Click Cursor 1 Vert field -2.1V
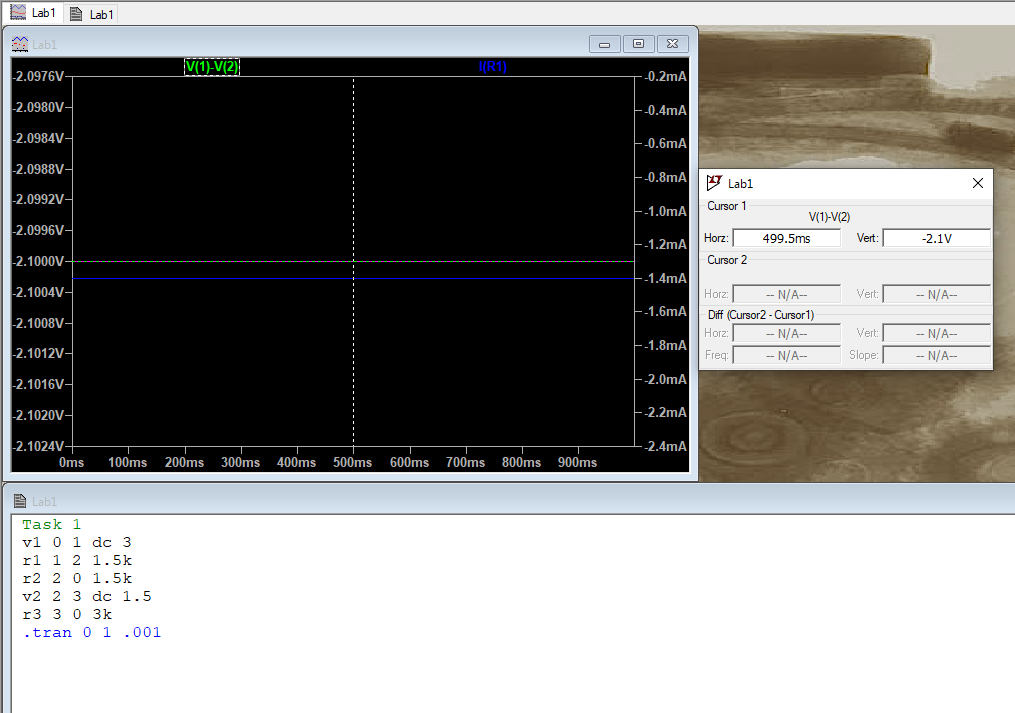 (x=937, y=238)
